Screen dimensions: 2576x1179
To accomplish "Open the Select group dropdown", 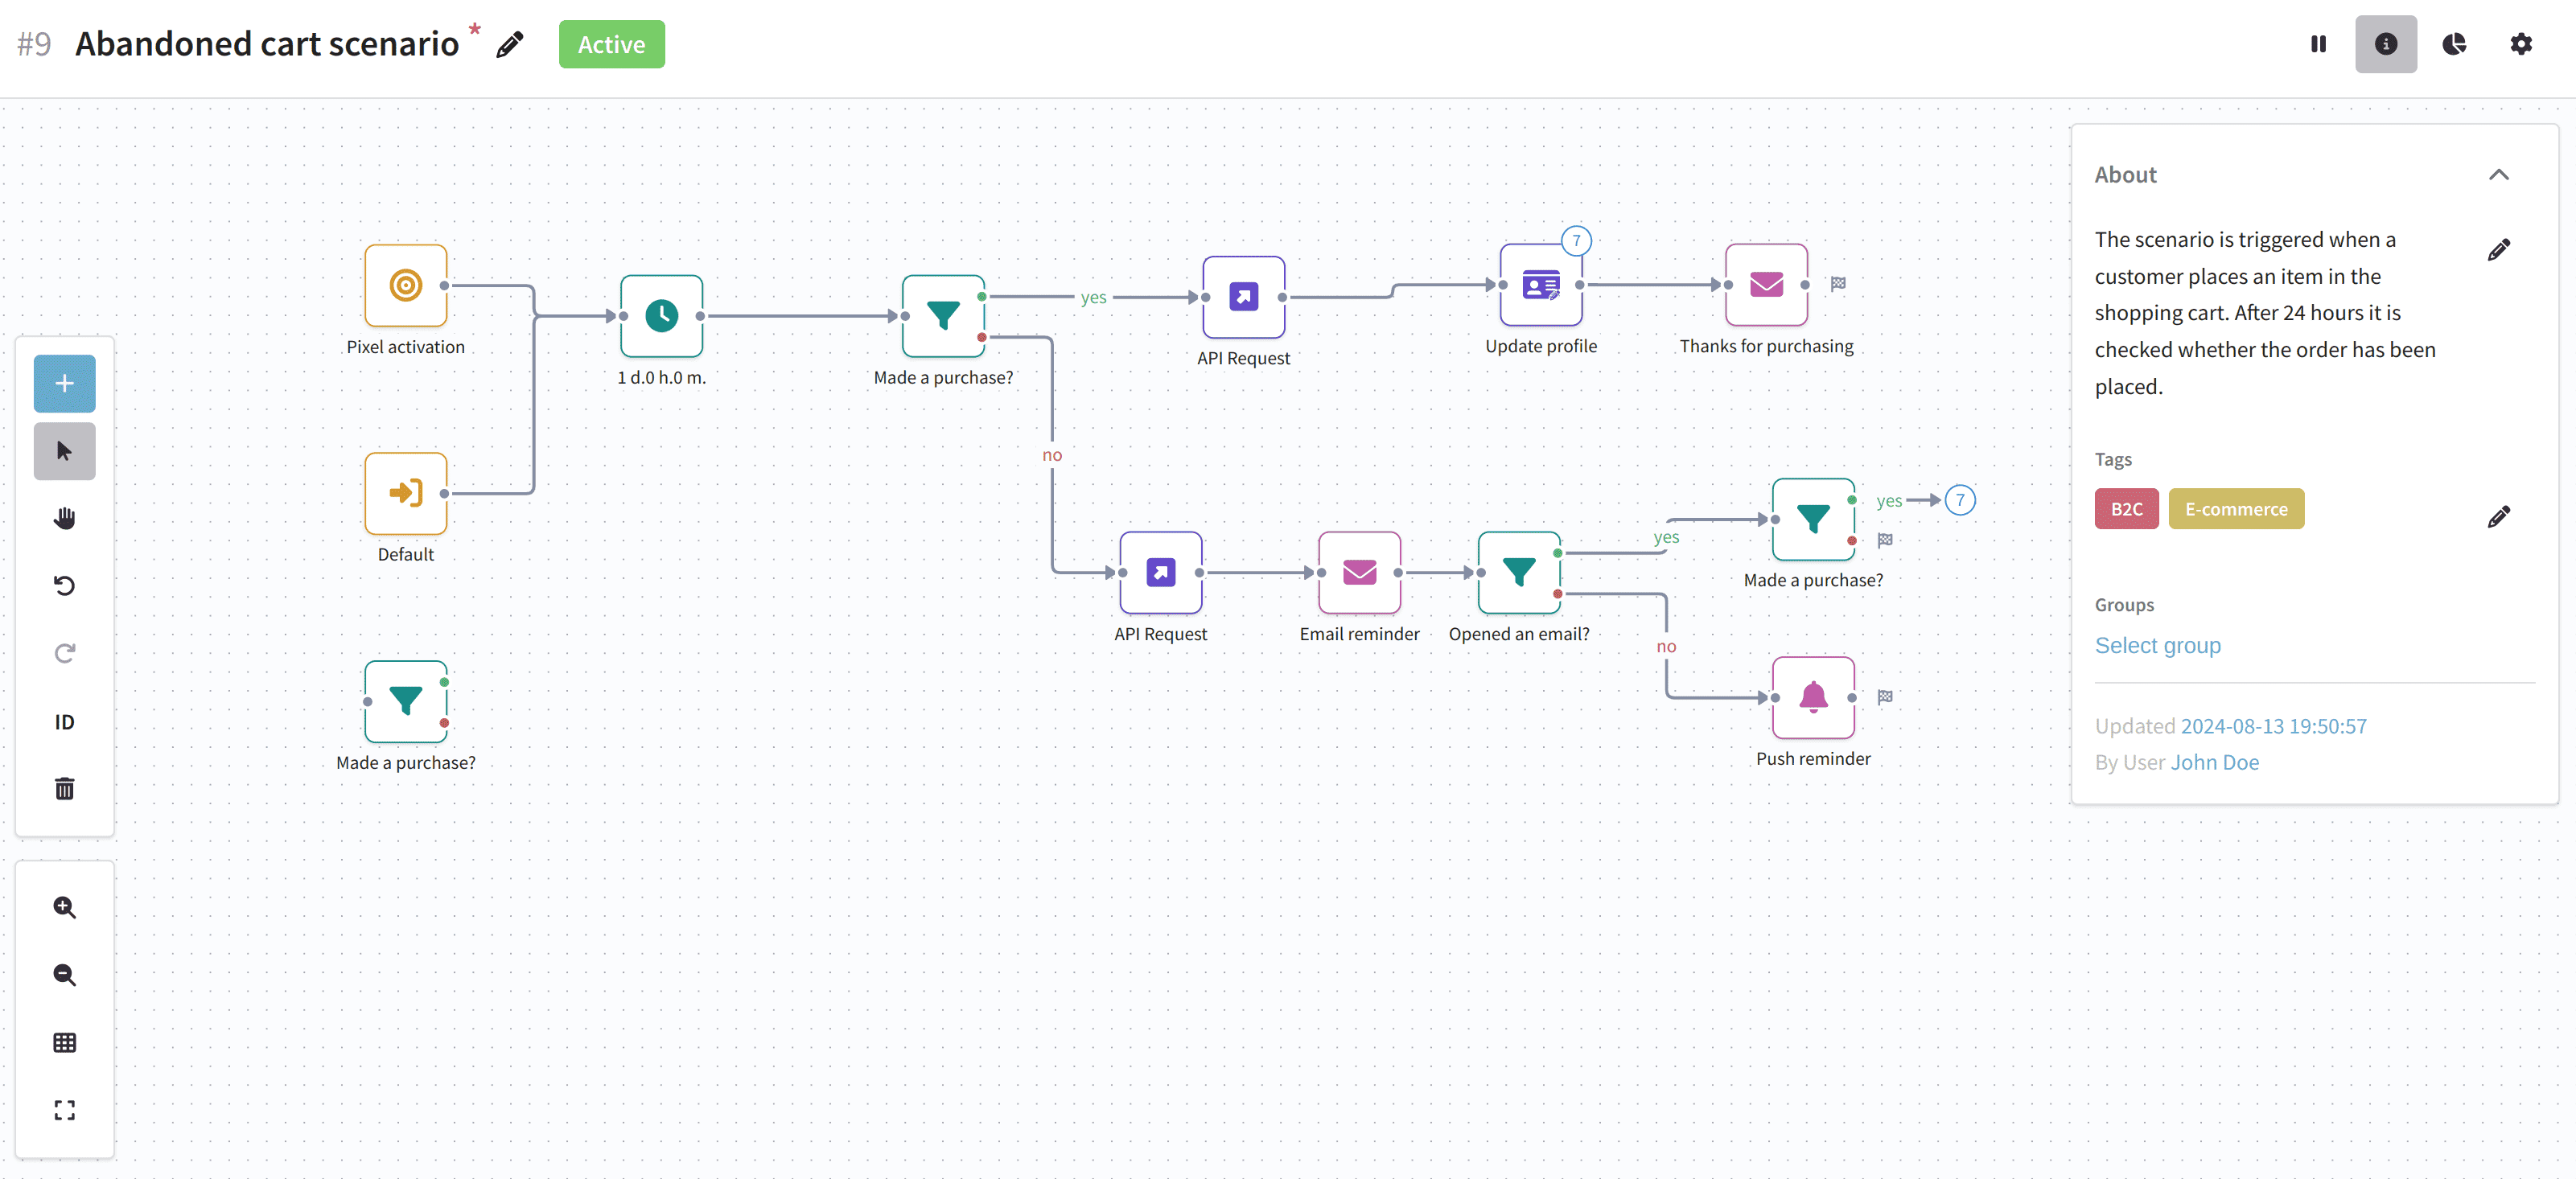I will coord(2157,645).
